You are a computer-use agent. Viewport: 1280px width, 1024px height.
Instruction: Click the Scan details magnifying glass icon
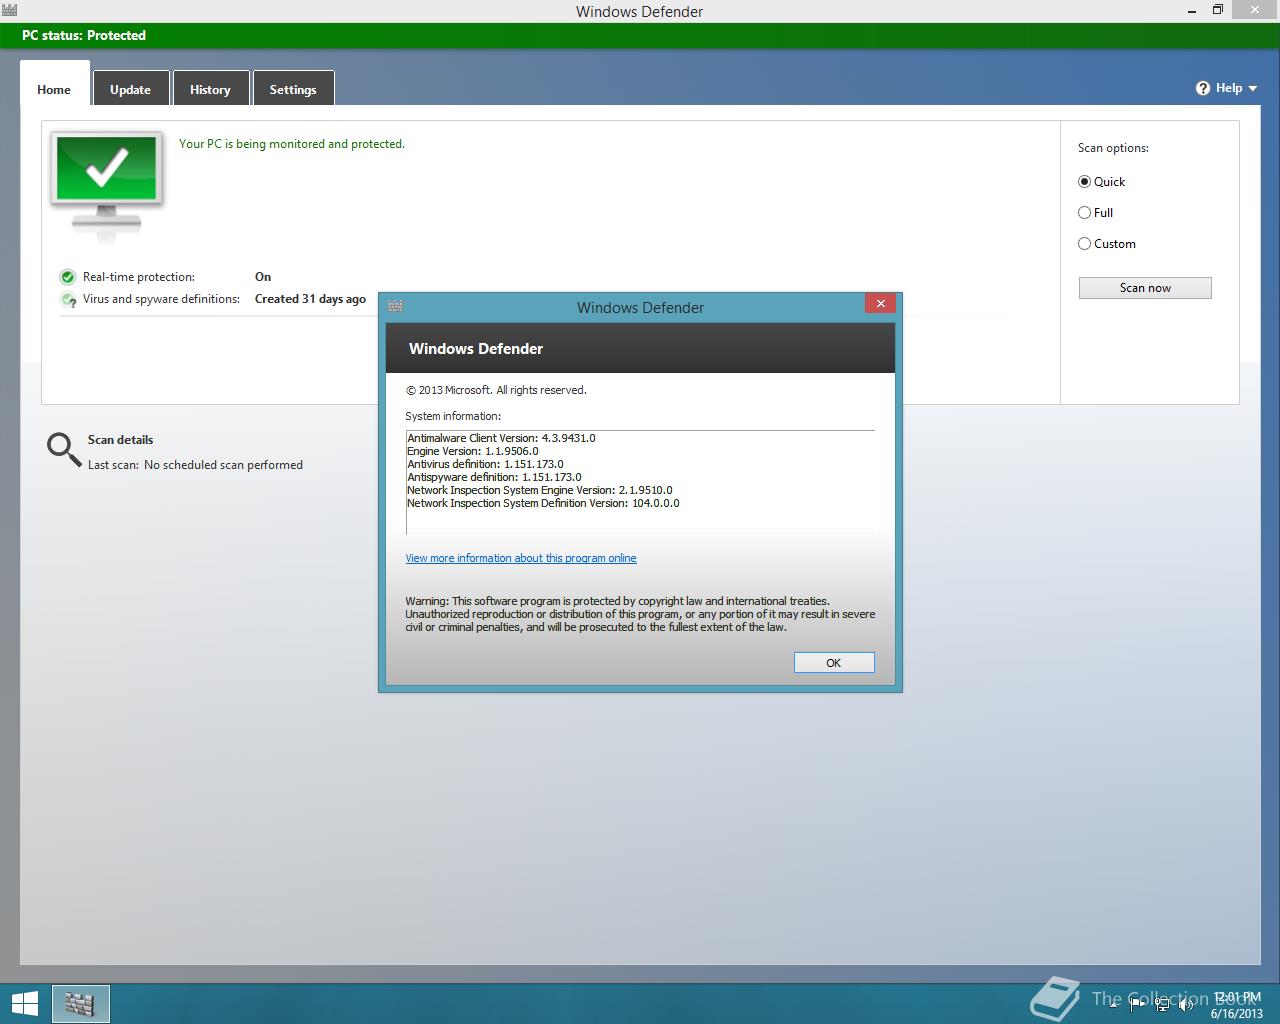(64, 450)
